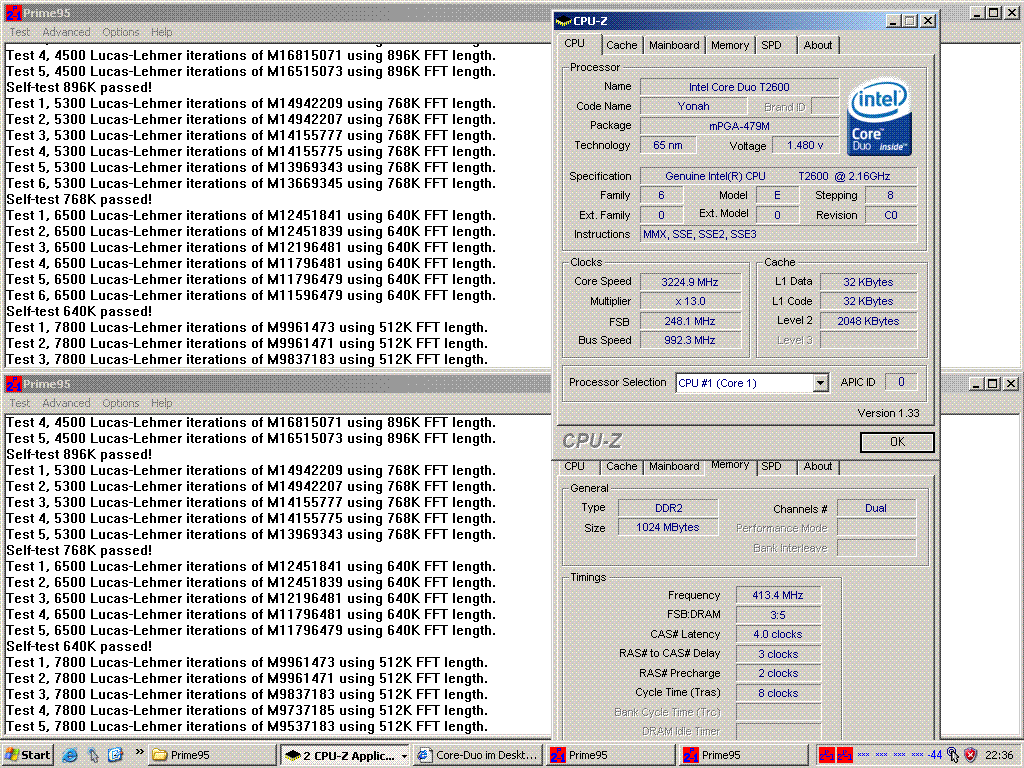Open Help menu in lower Prime95 window
Viewport: 1024px width, 768px height.
pyautogui.click(x=161, y=403)
